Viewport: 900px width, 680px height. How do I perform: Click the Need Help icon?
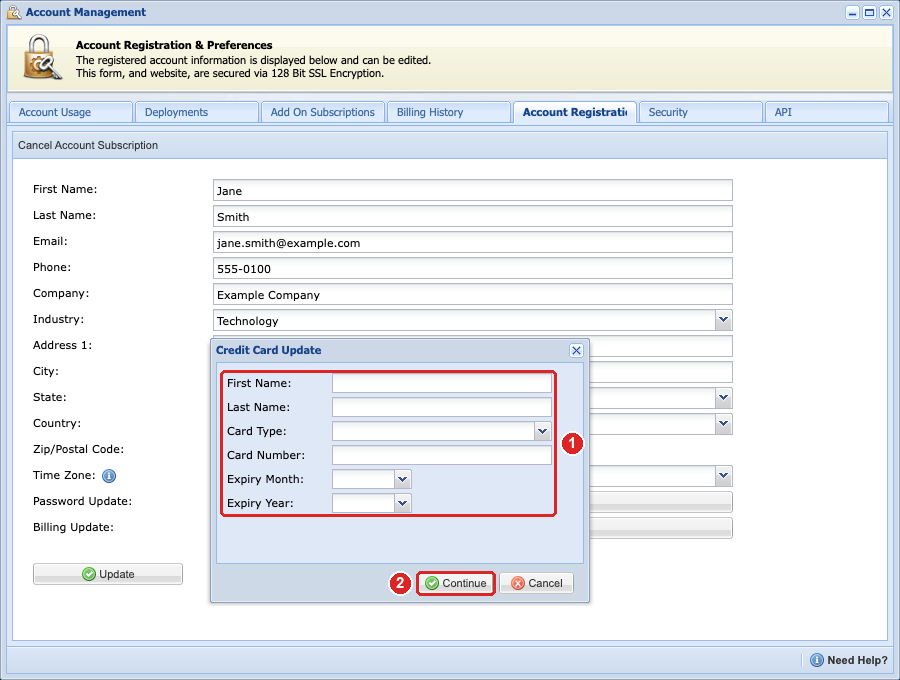816,660
